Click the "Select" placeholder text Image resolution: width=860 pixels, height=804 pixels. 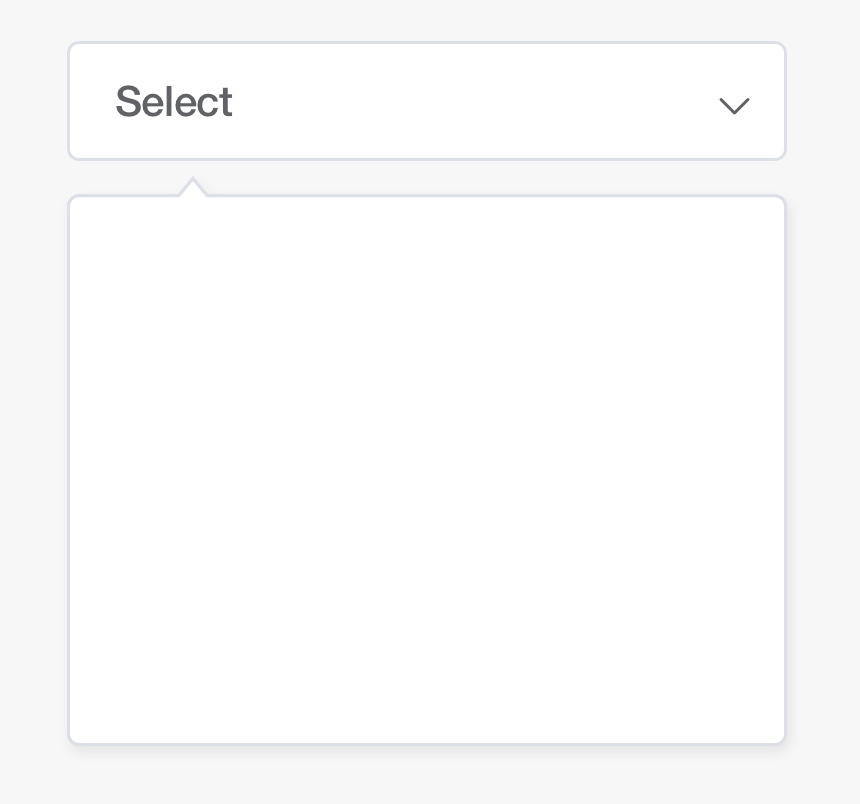[x=174, y=101]
